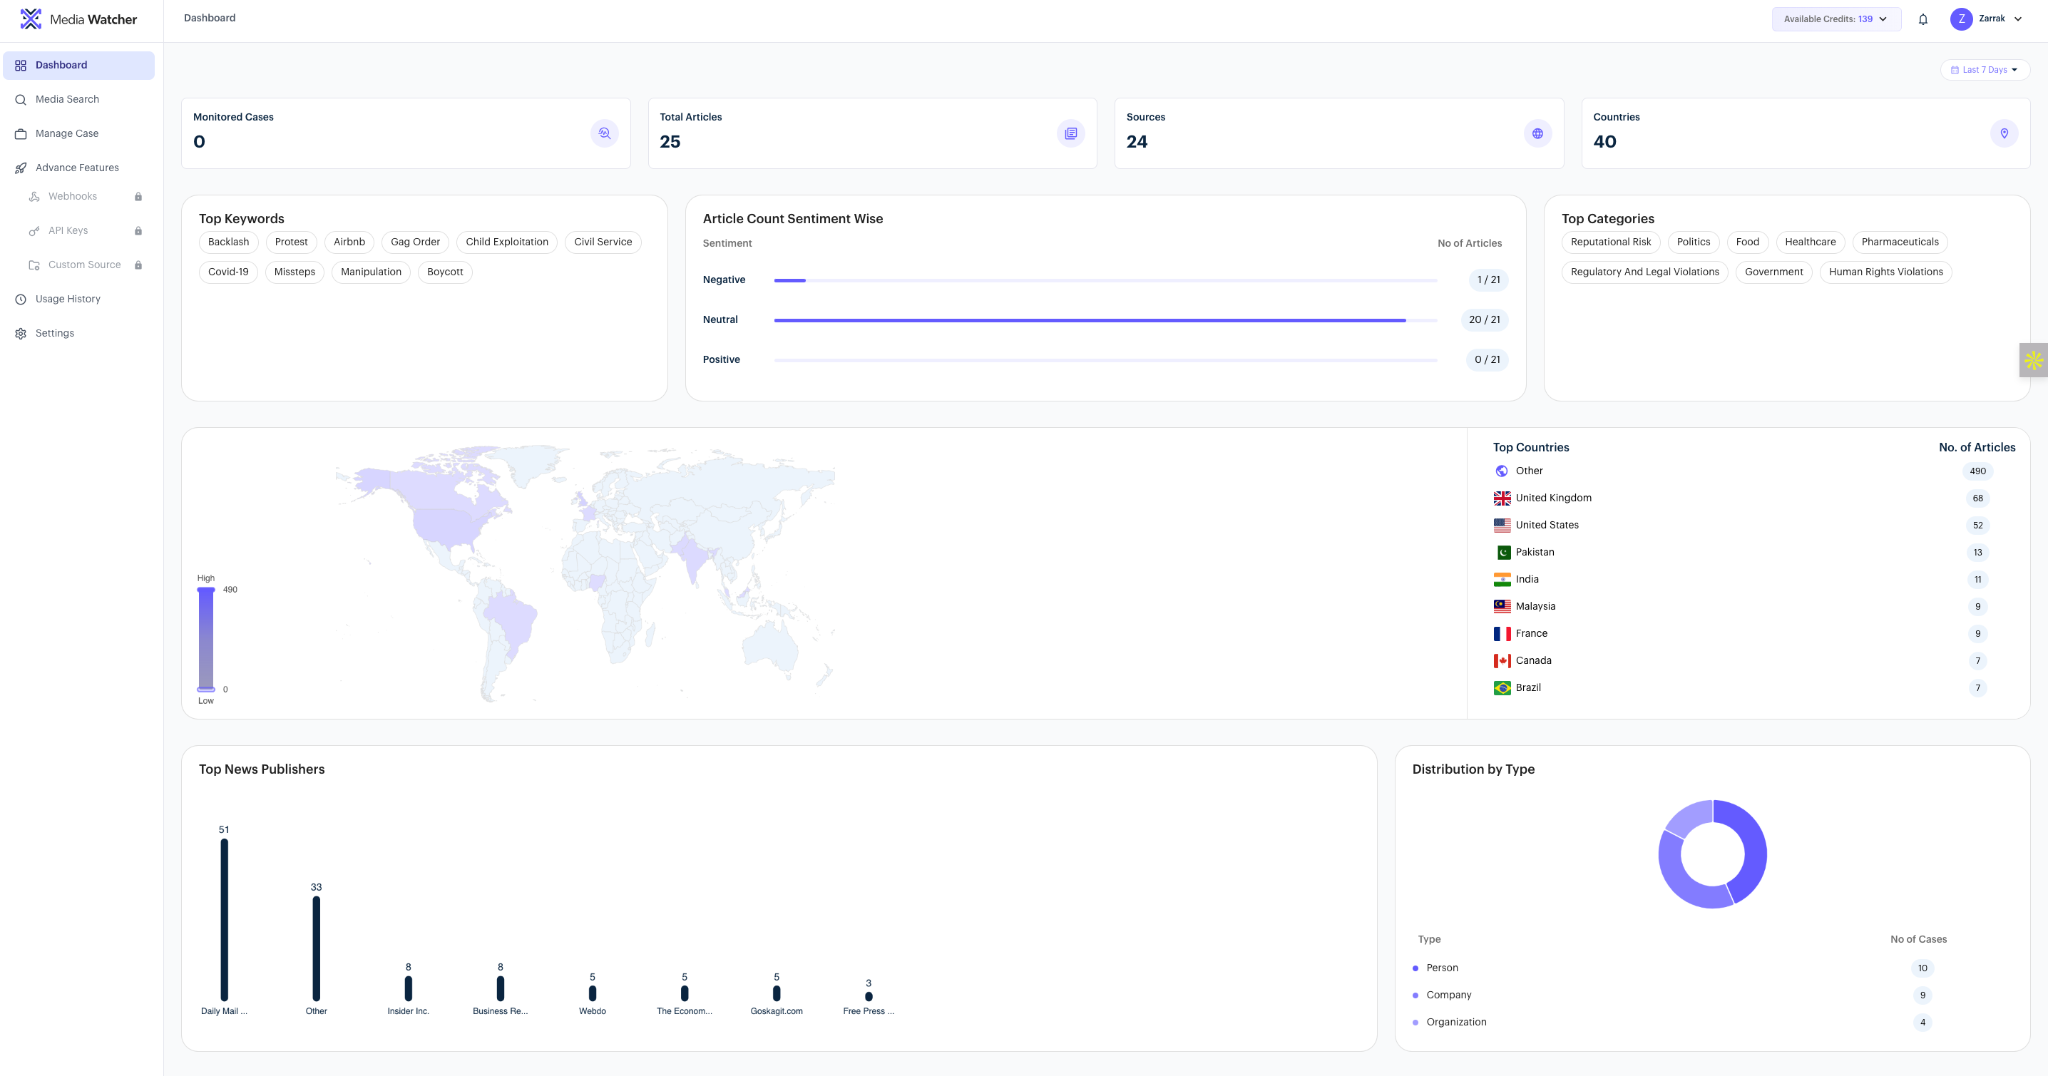This screenshot has height=1076, width=2048.
Task: Click the lock icon beside Webhooks
Action: 138,197
